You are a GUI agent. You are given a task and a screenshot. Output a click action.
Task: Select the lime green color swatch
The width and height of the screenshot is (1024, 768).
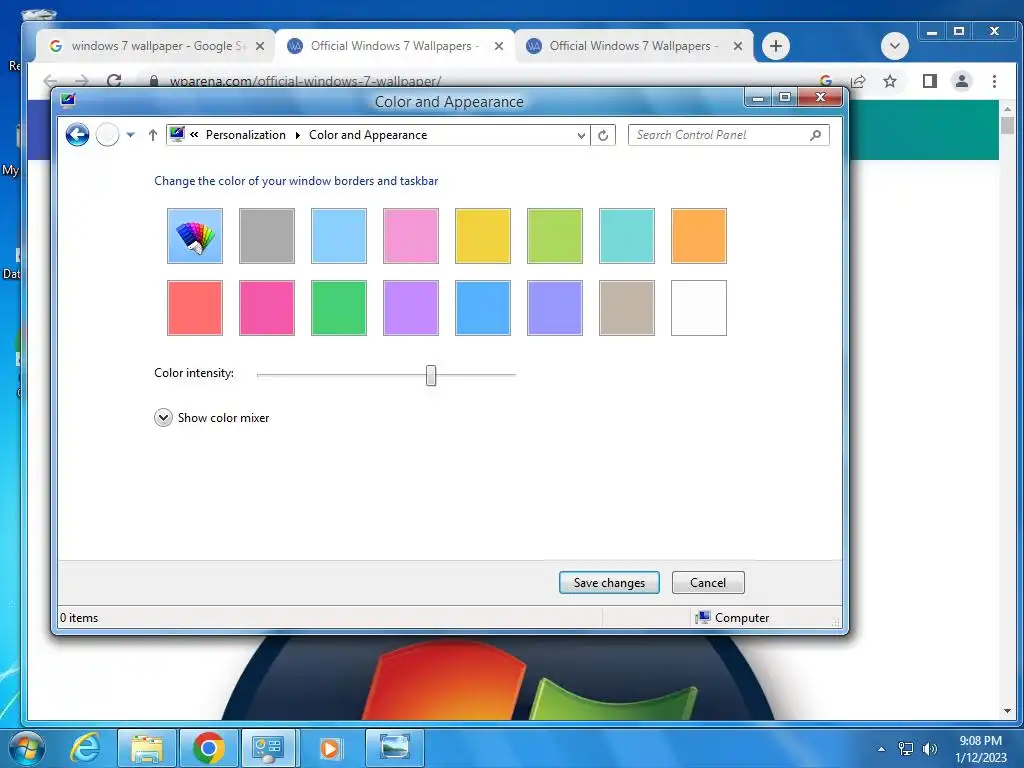(x=554, y=236)
